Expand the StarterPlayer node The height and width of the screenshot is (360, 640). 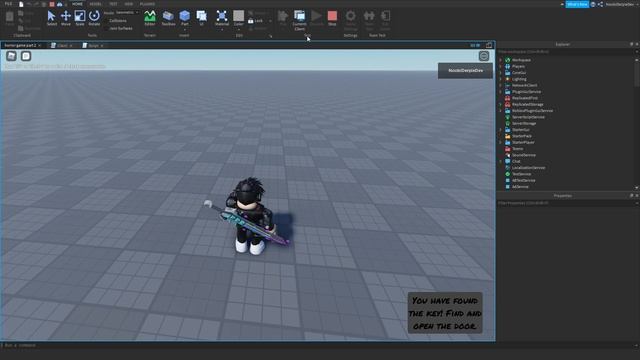coord(501,142)
